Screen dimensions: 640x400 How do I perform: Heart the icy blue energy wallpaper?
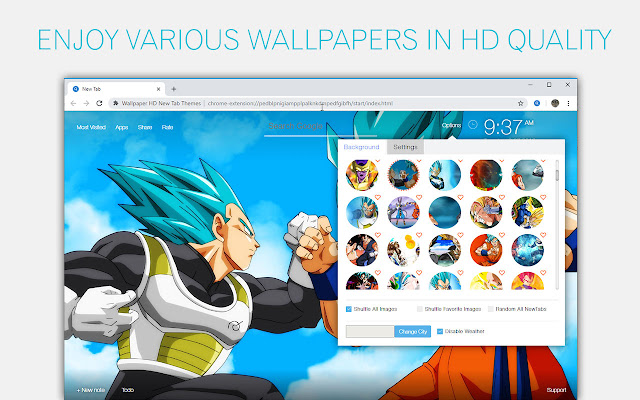[543, 235]
